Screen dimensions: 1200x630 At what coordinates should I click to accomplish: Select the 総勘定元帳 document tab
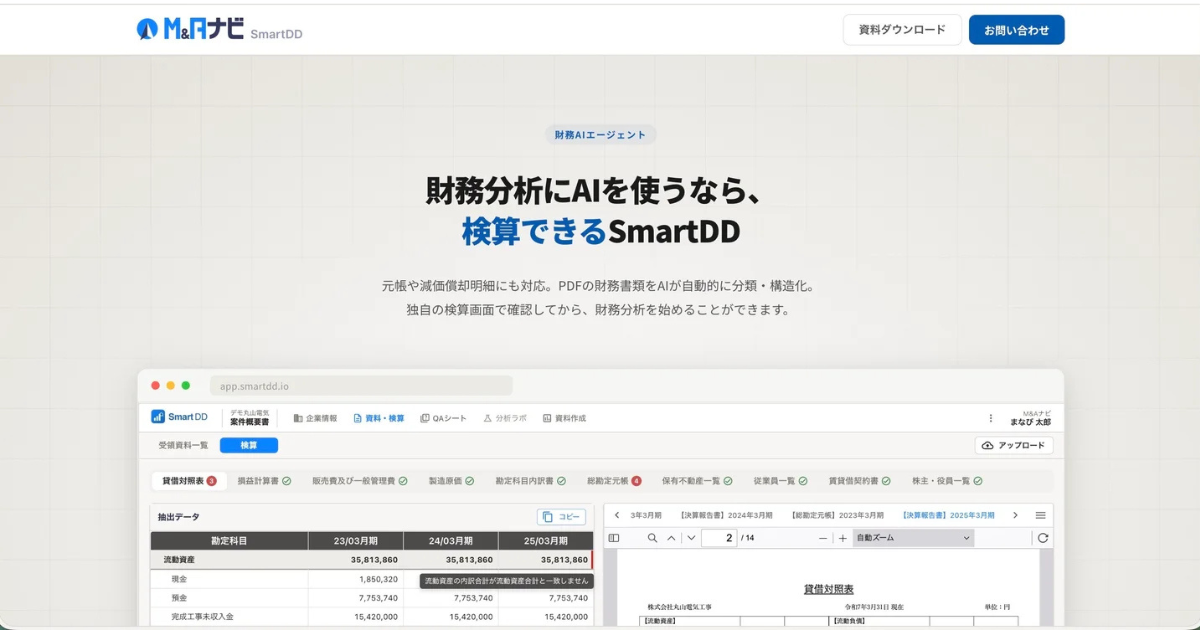[614, 481]
